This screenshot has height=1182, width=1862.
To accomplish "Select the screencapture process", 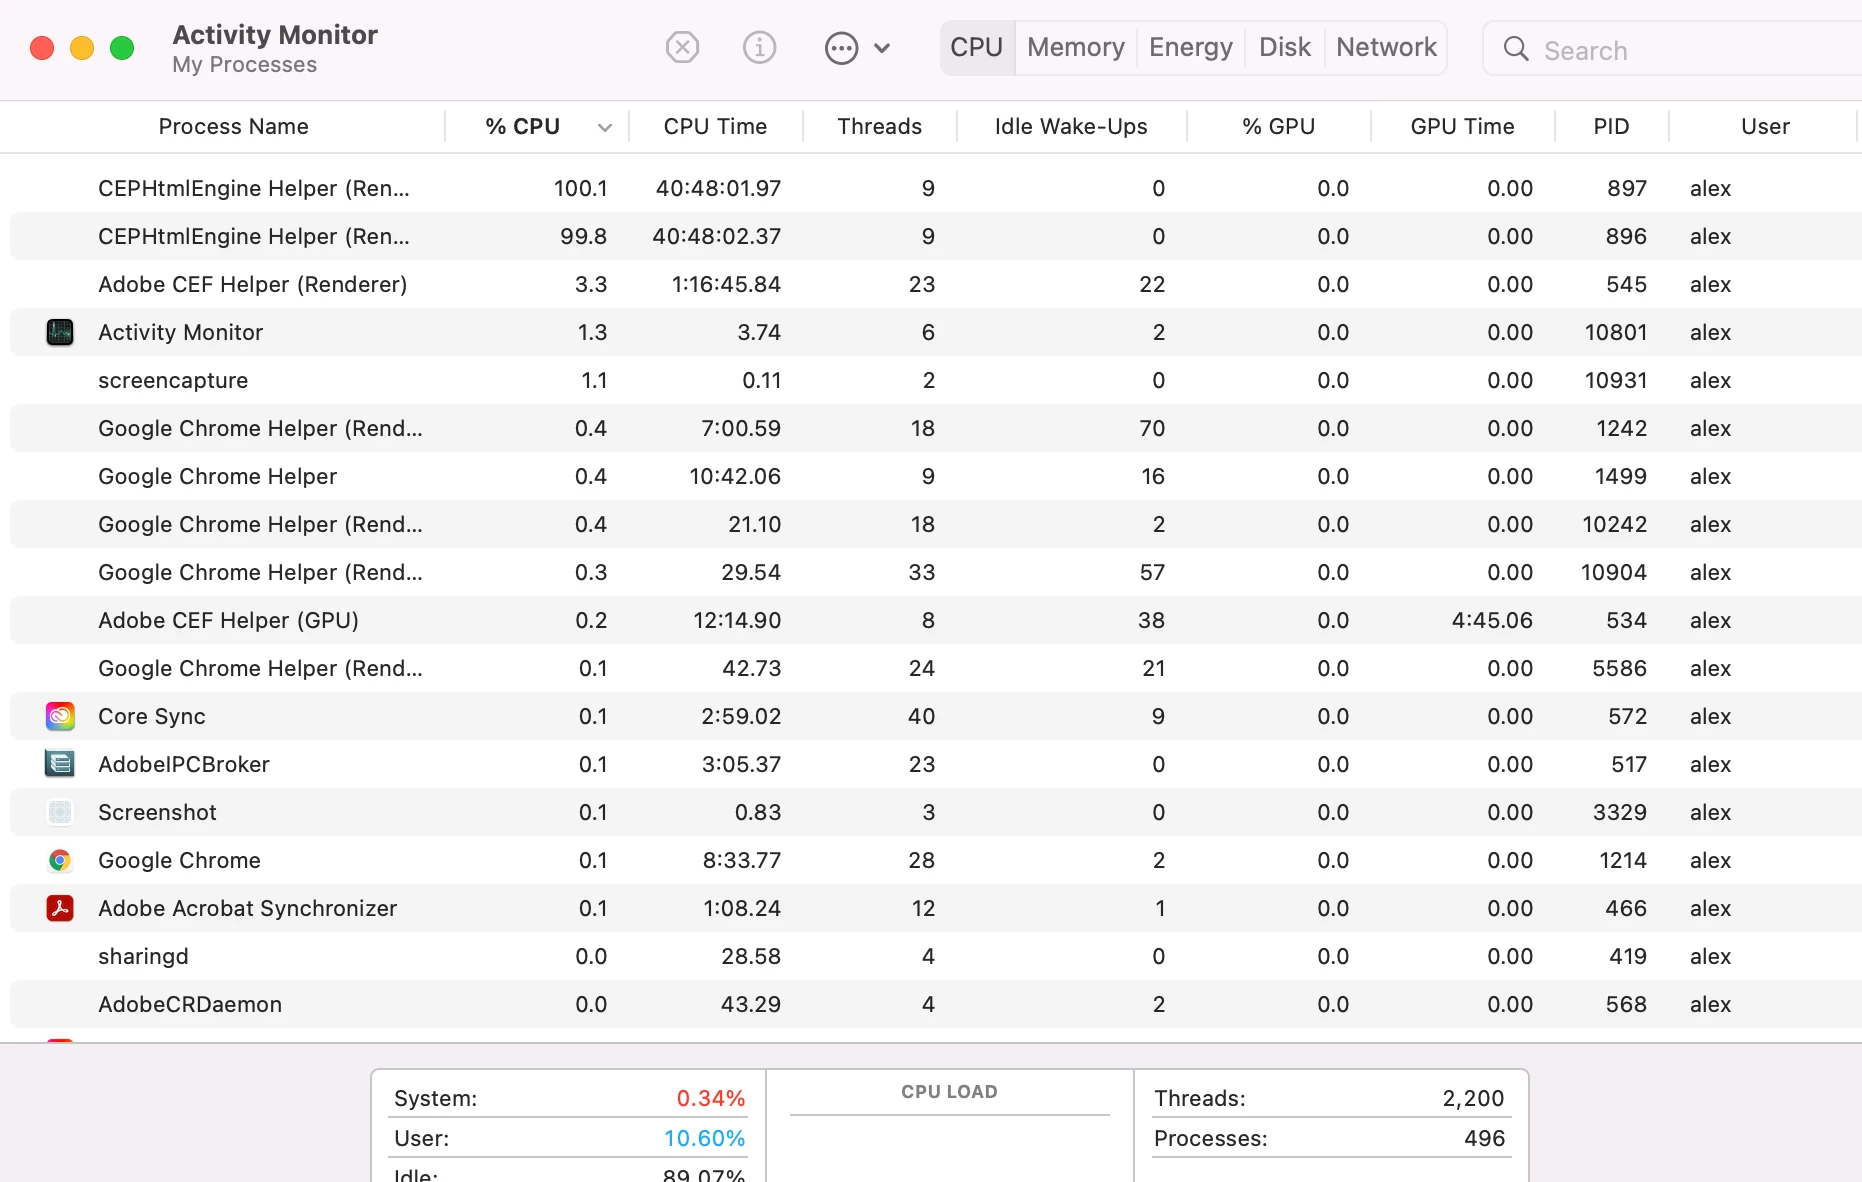I will (x=936, y=380).
